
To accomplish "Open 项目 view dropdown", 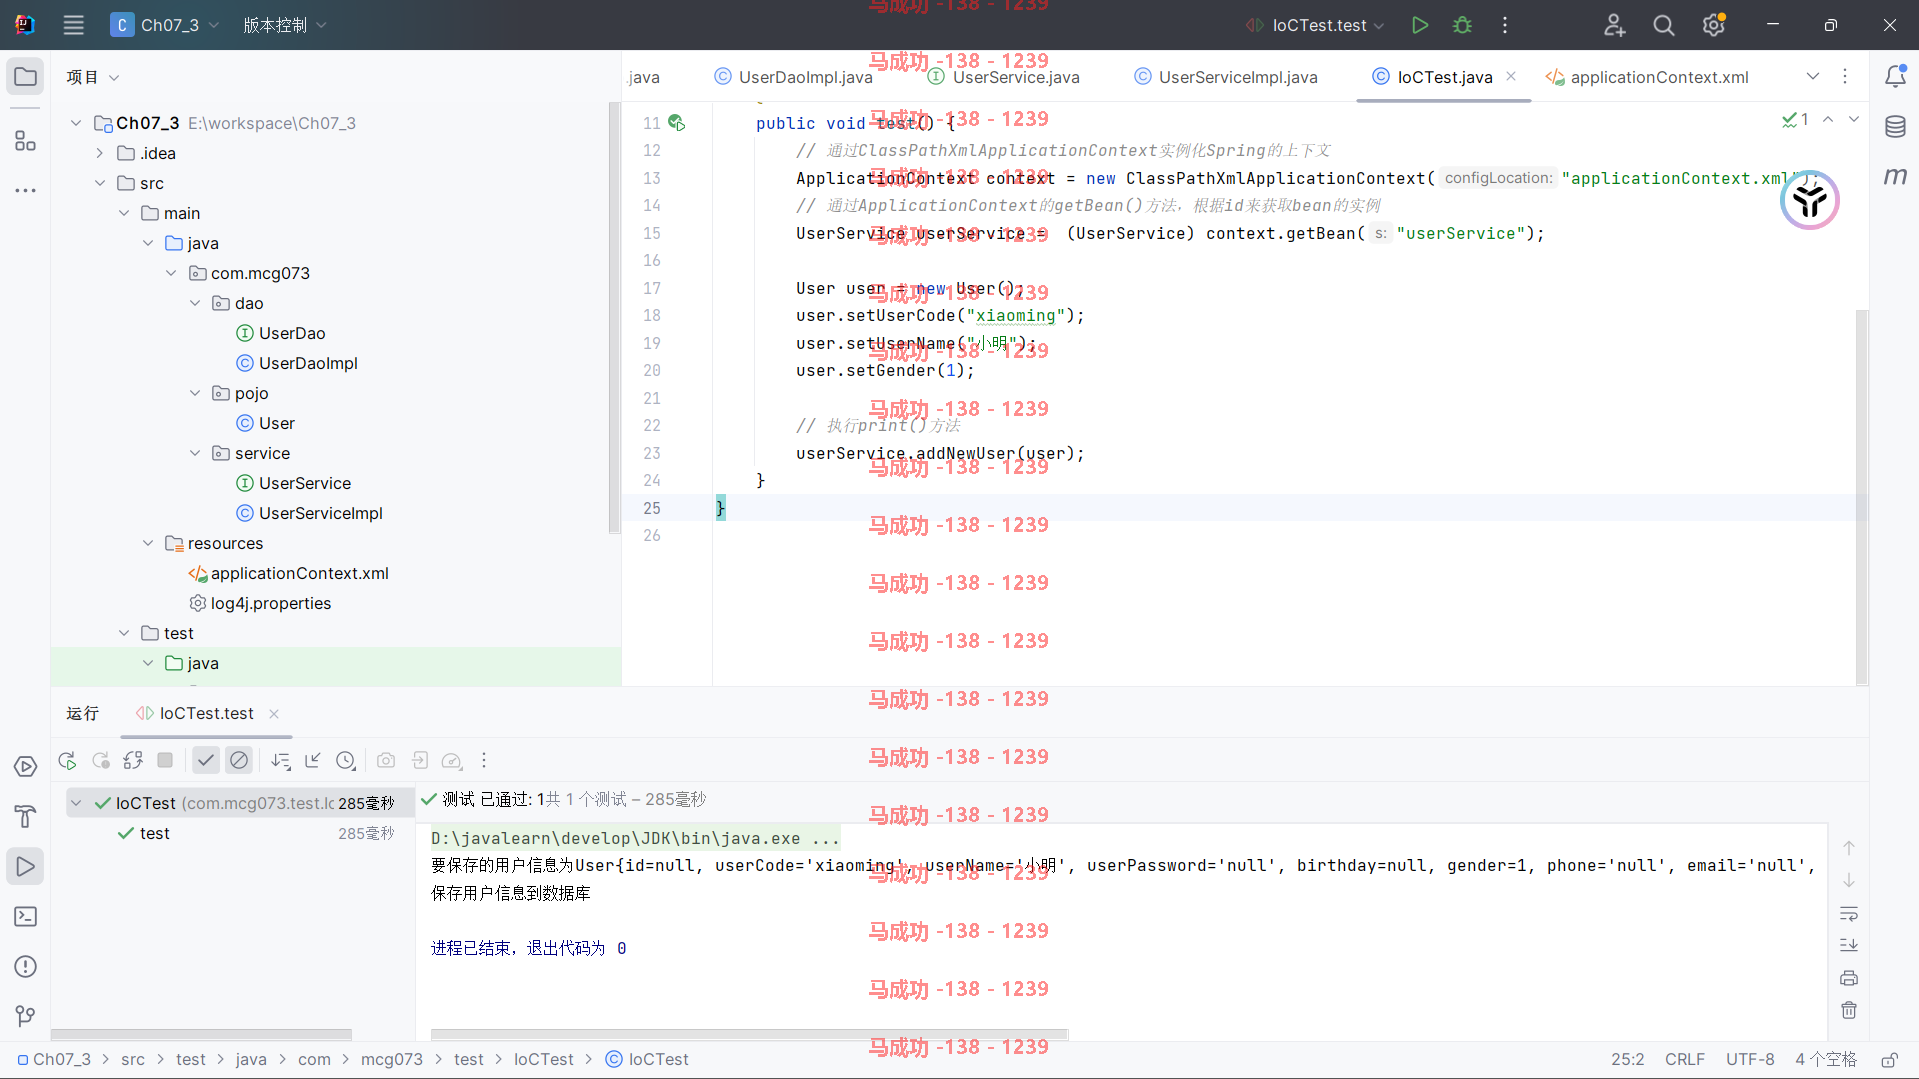I will click(93, 77).
